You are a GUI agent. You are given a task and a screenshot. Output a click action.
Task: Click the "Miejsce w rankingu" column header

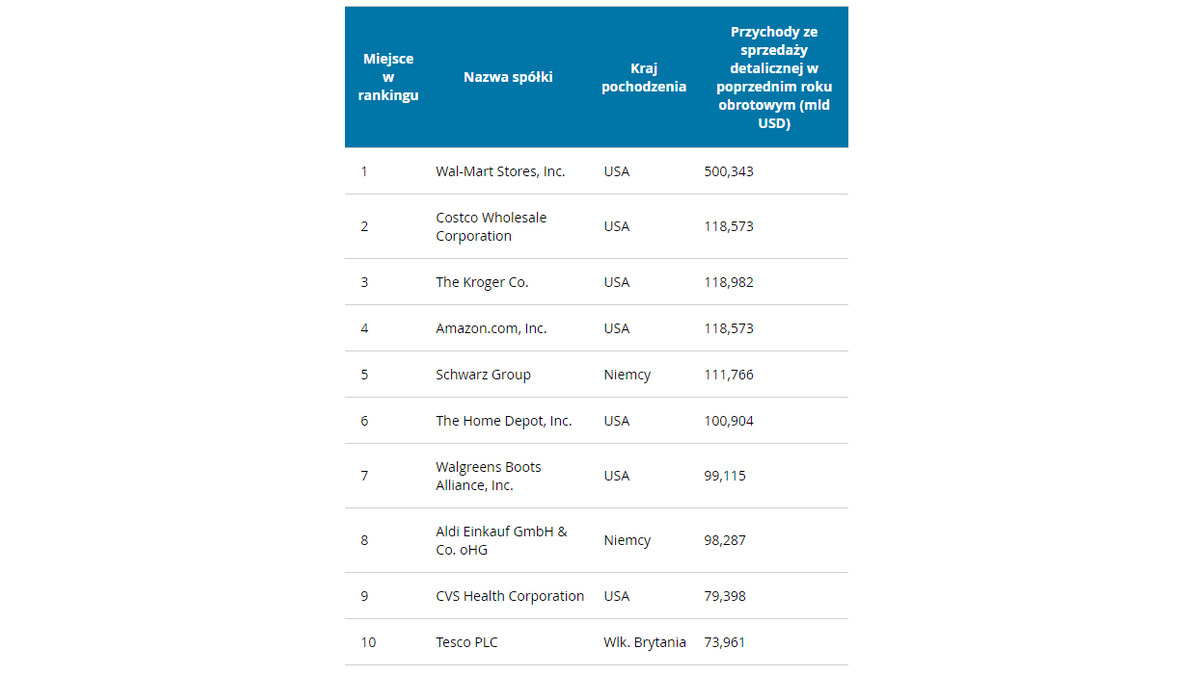click(x=388, y=77)
